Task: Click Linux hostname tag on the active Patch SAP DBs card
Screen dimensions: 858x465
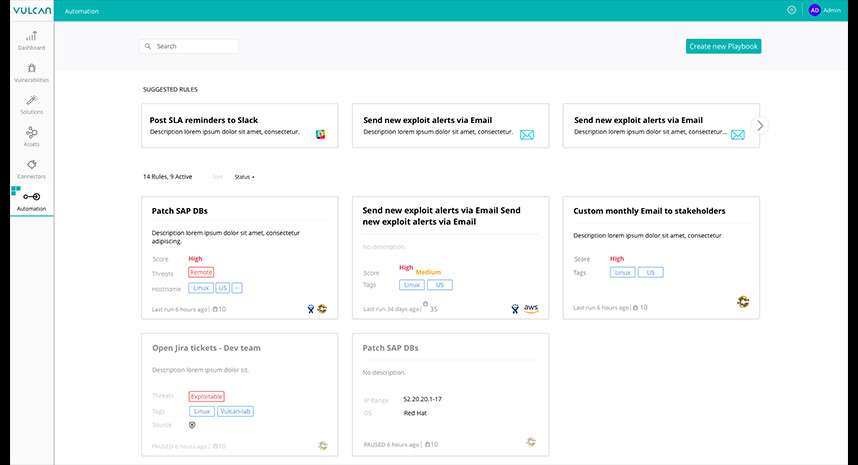Action: (x=201, y=288)
